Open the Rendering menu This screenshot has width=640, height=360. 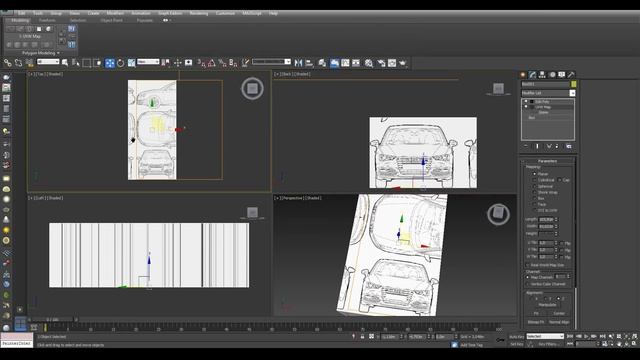click(199, 13)
